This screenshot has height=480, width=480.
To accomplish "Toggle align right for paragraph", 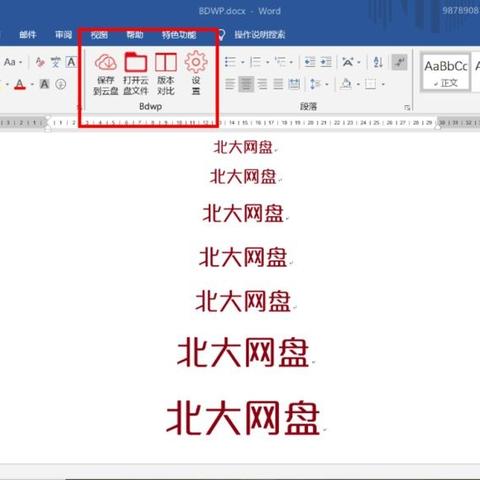I will tap(262, 84).
